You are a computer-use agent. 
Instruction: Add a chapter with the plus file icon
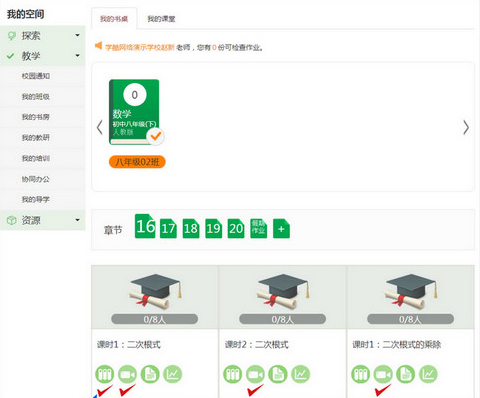[281, 228]
